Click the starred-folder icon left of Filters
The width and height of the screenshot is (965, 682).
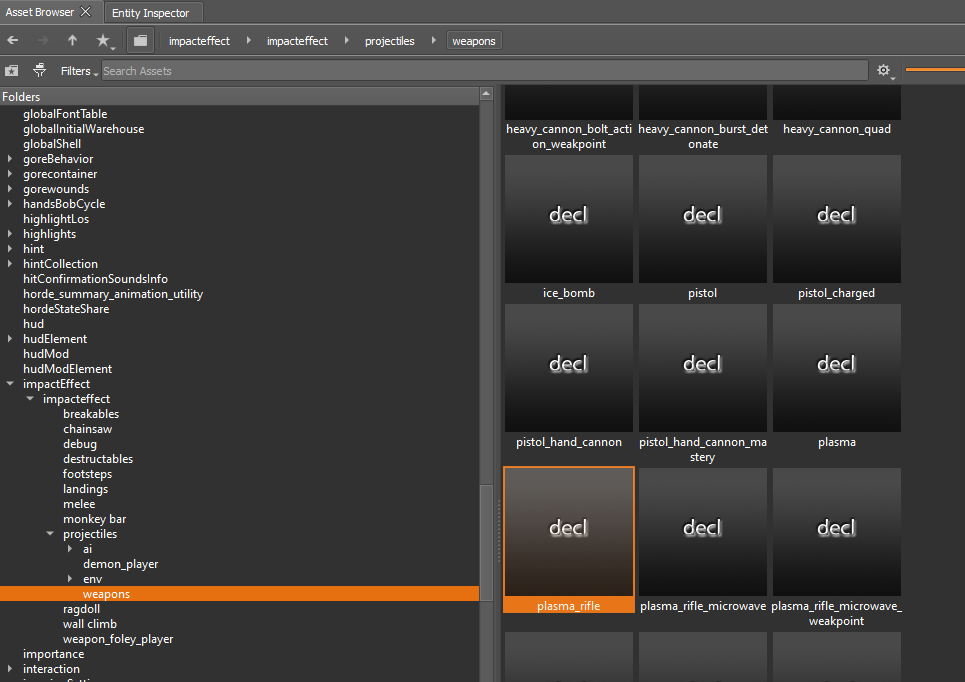[x=12, y=71]
